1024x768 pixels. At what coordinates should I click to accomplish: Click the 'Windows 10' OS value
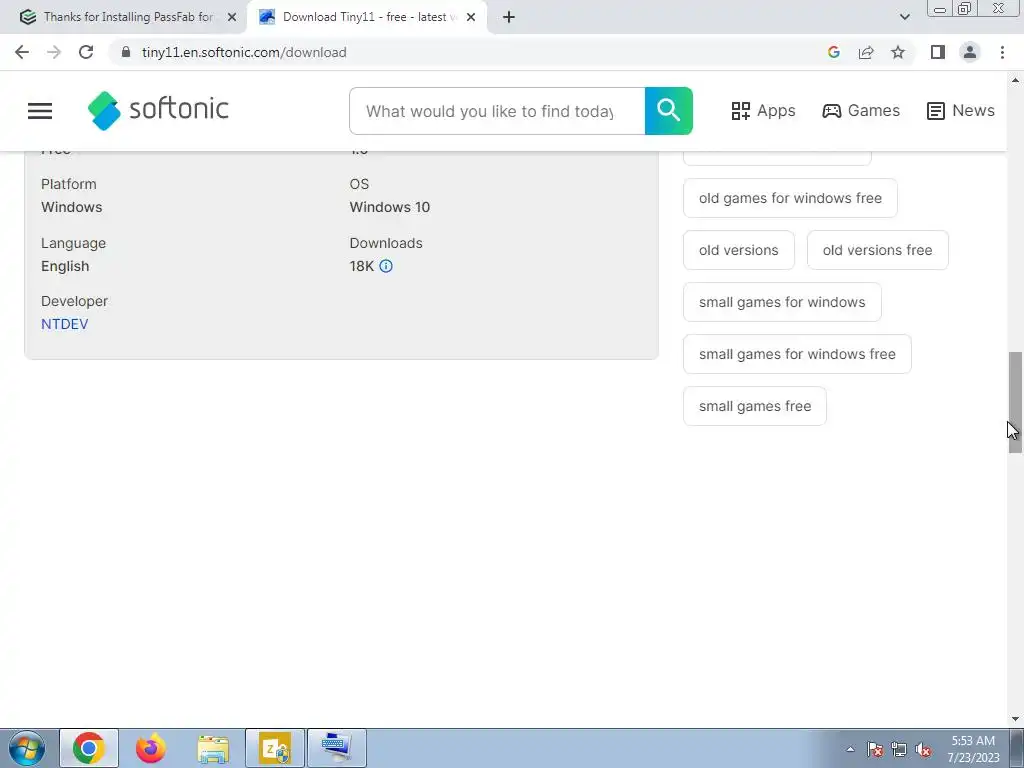point(390,207)
